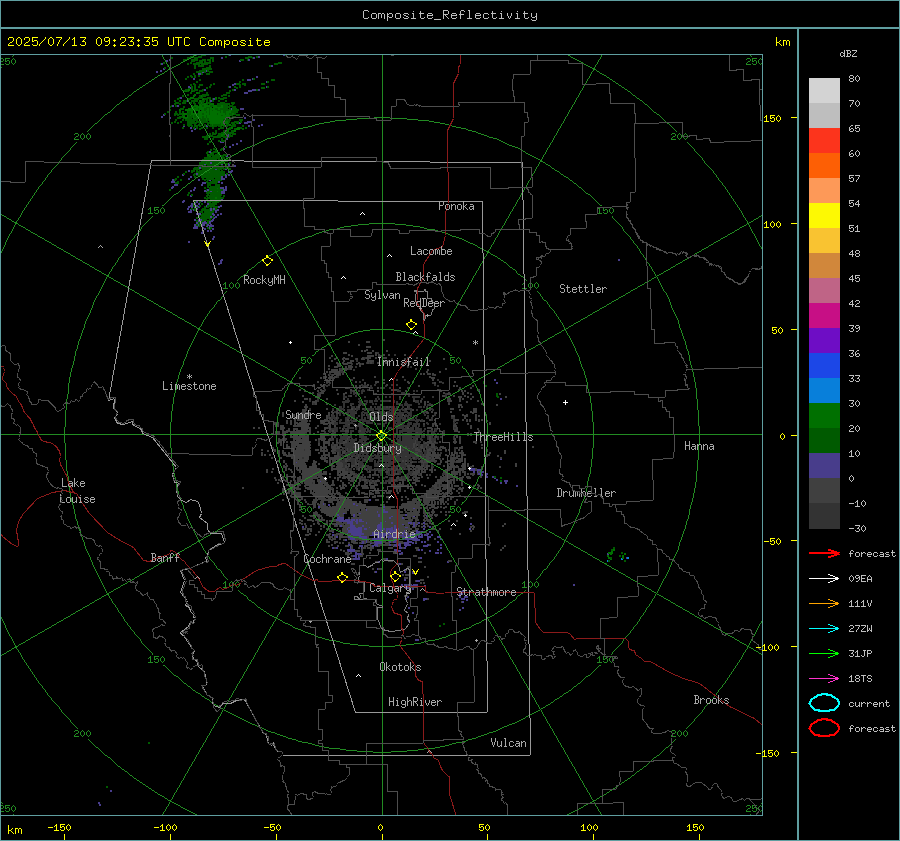The height and width of the screenshot is (841, 900).
Task: Click the white plus marker west of Hanna
Action: [x=565, y=402]
